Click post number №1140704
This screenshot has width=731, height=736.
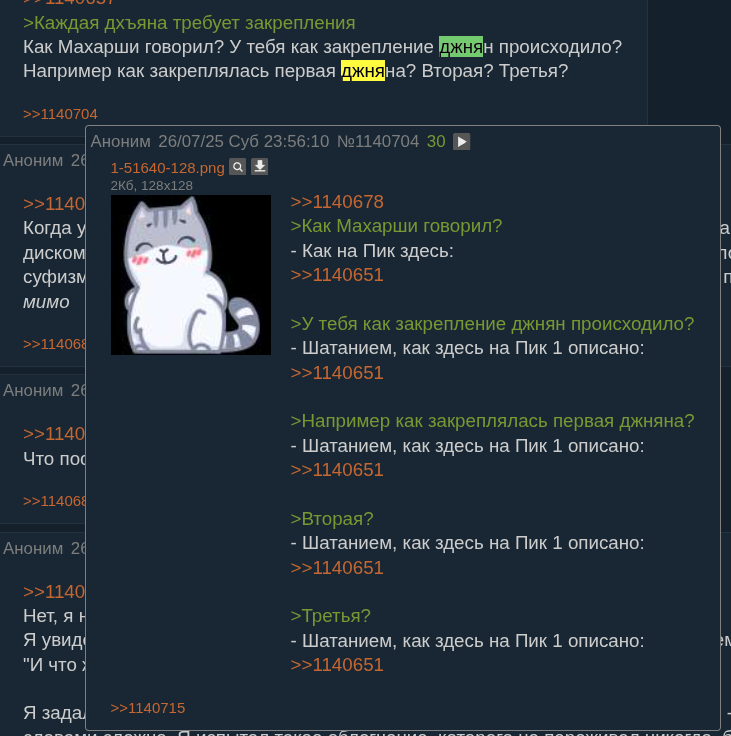(378, 141)
